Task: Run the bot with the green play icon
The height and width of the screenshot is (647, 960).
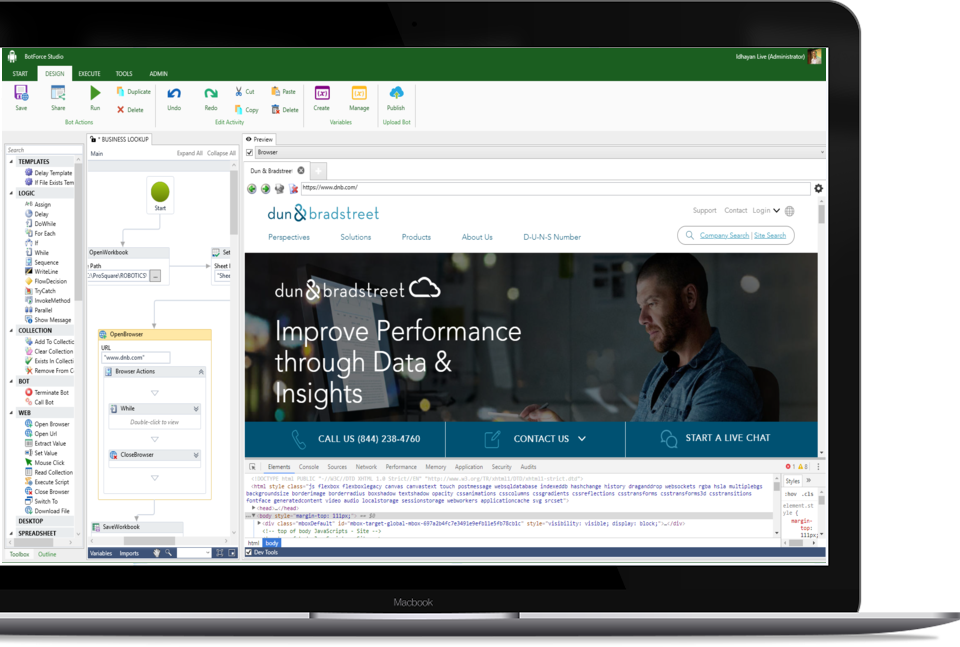Action: pyautogui.click(x=95, y=93)
